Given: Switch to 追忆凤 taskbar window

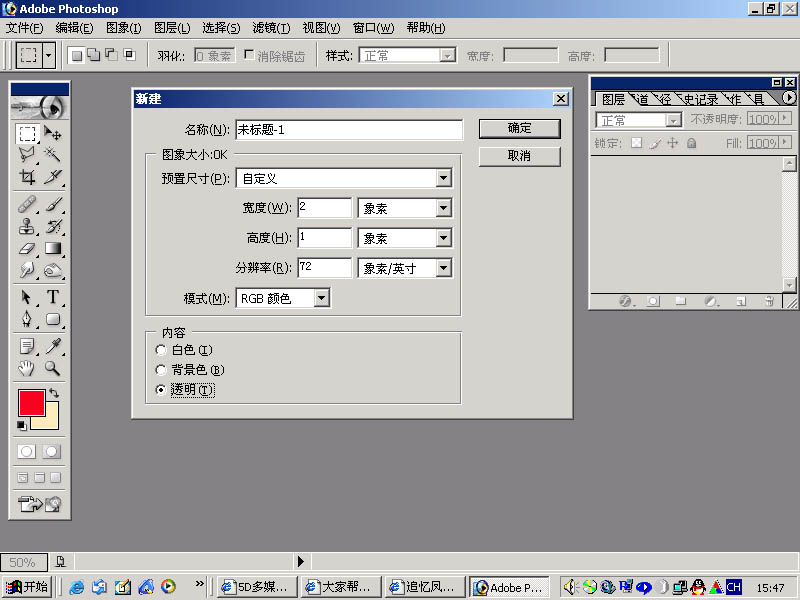Looking at the screenshot, I should point(424,587).
